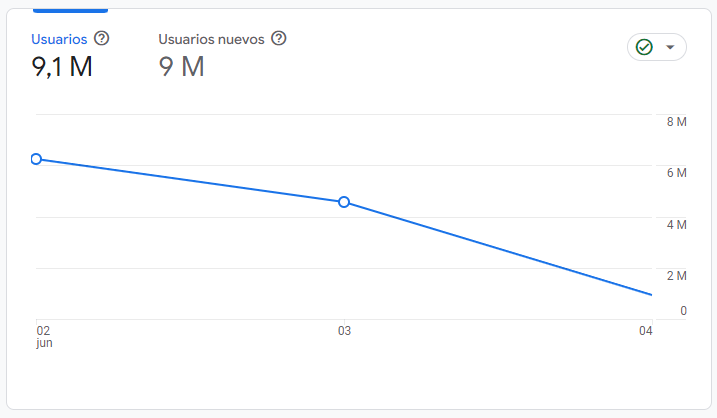
Task: Click the green checkmark data quality icon
Action: [645, 47]
